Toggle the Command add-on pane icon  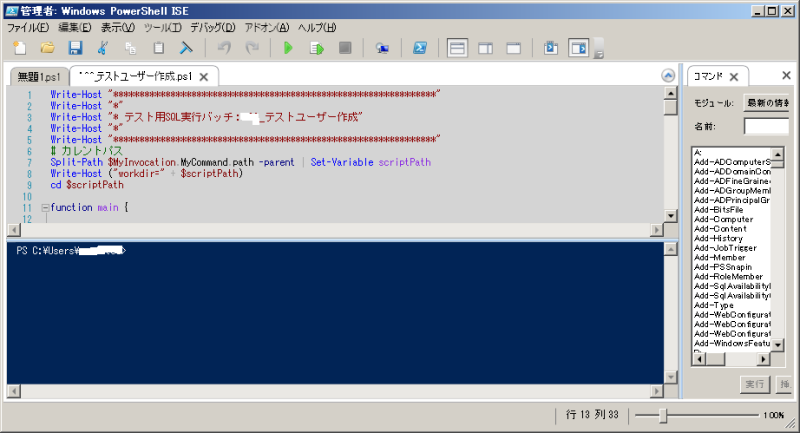tap(579, 48)
